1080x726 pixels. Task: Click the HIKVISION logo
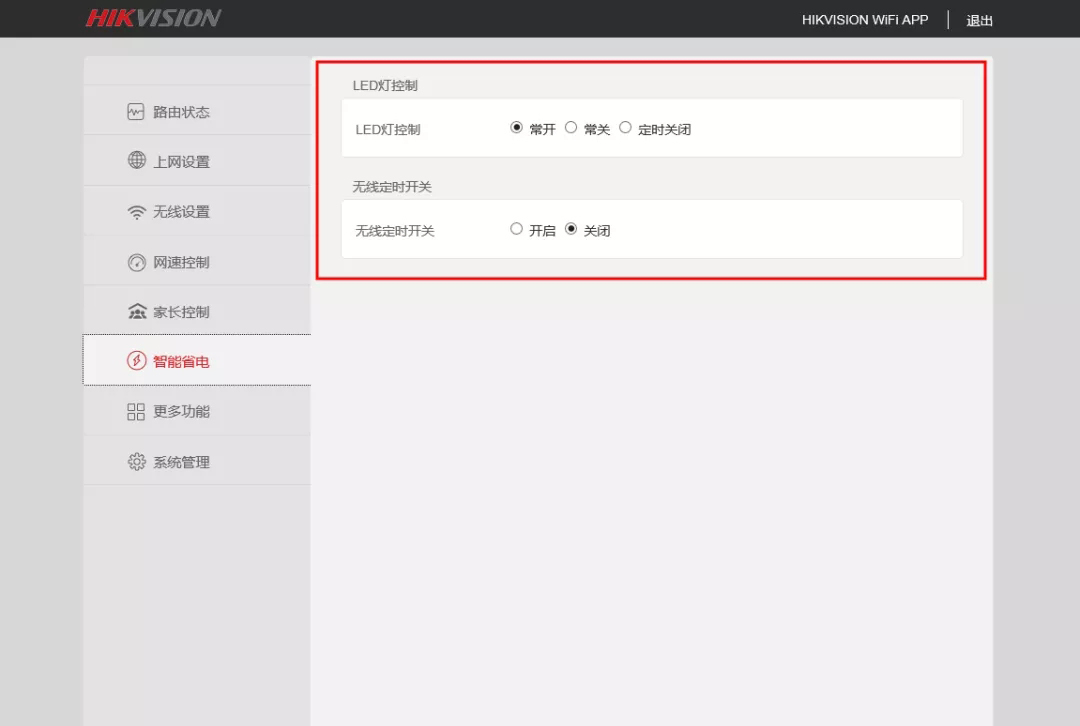coord(153,19)
